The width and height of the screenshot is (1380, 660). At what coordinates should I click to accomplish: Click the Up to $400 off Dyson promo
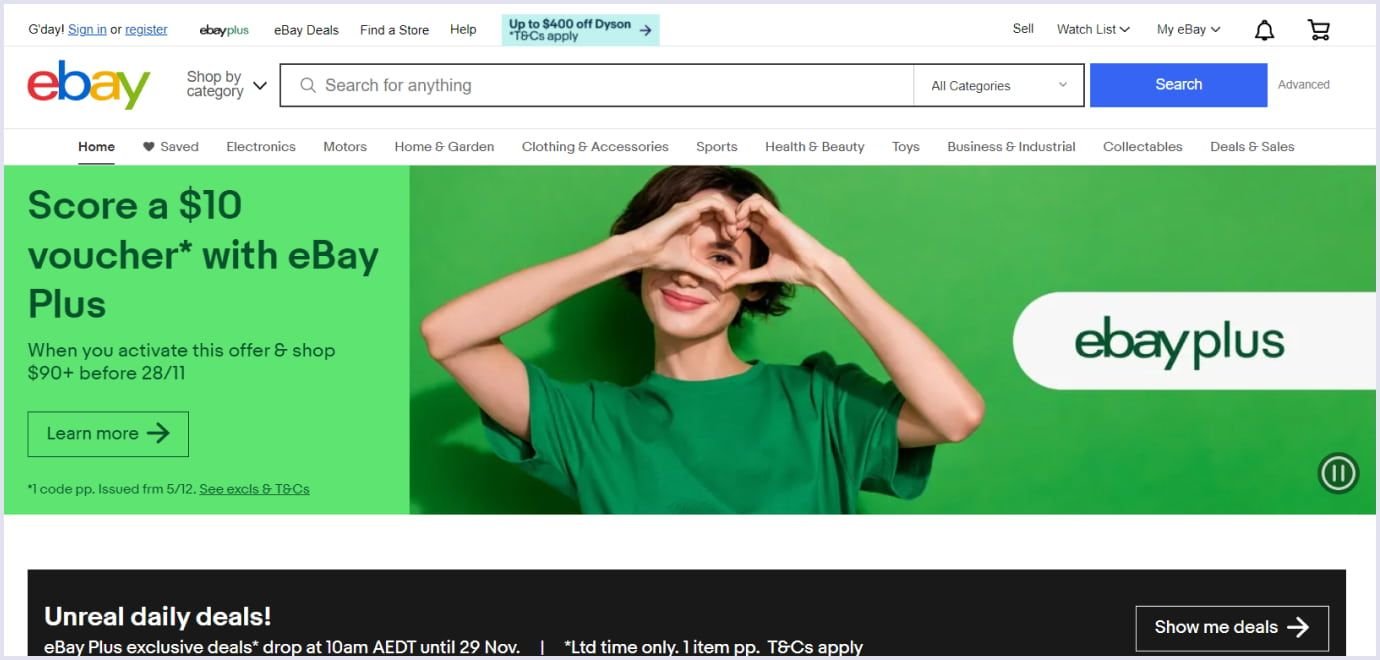point(580,30)
